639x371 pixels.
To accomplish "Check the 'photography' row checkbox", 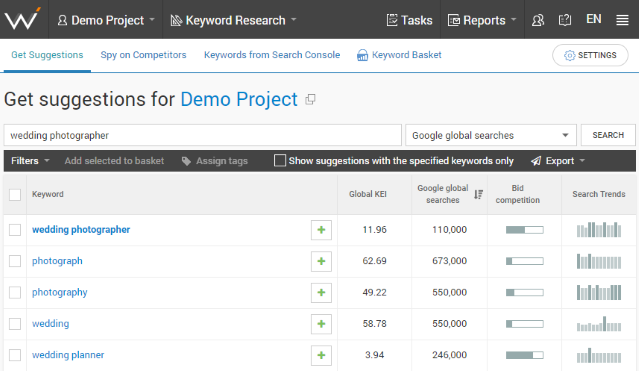I will (15, 292).
